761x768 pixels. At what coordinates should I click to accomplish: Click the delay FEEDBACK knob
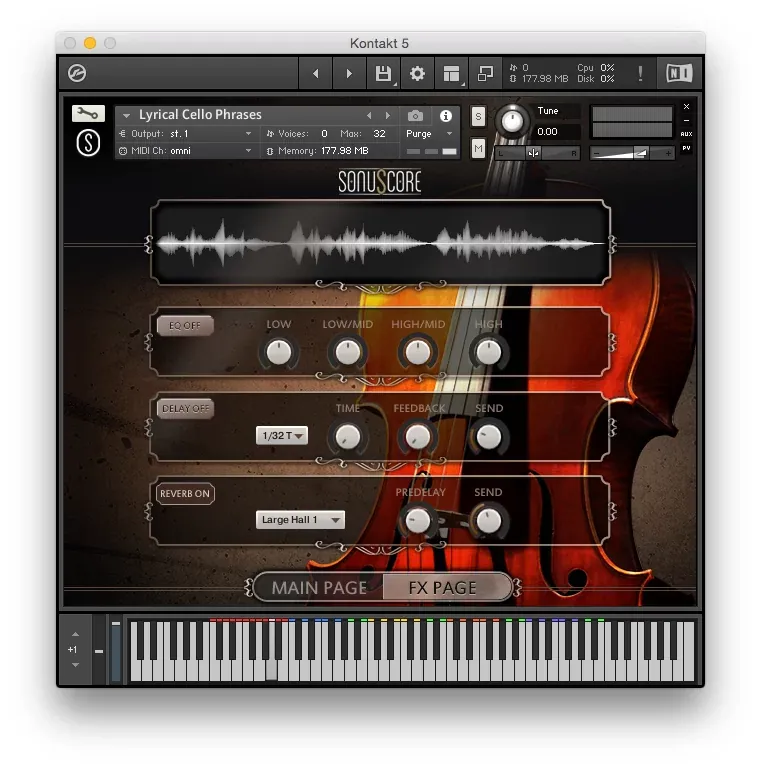(x=418, y=437)
